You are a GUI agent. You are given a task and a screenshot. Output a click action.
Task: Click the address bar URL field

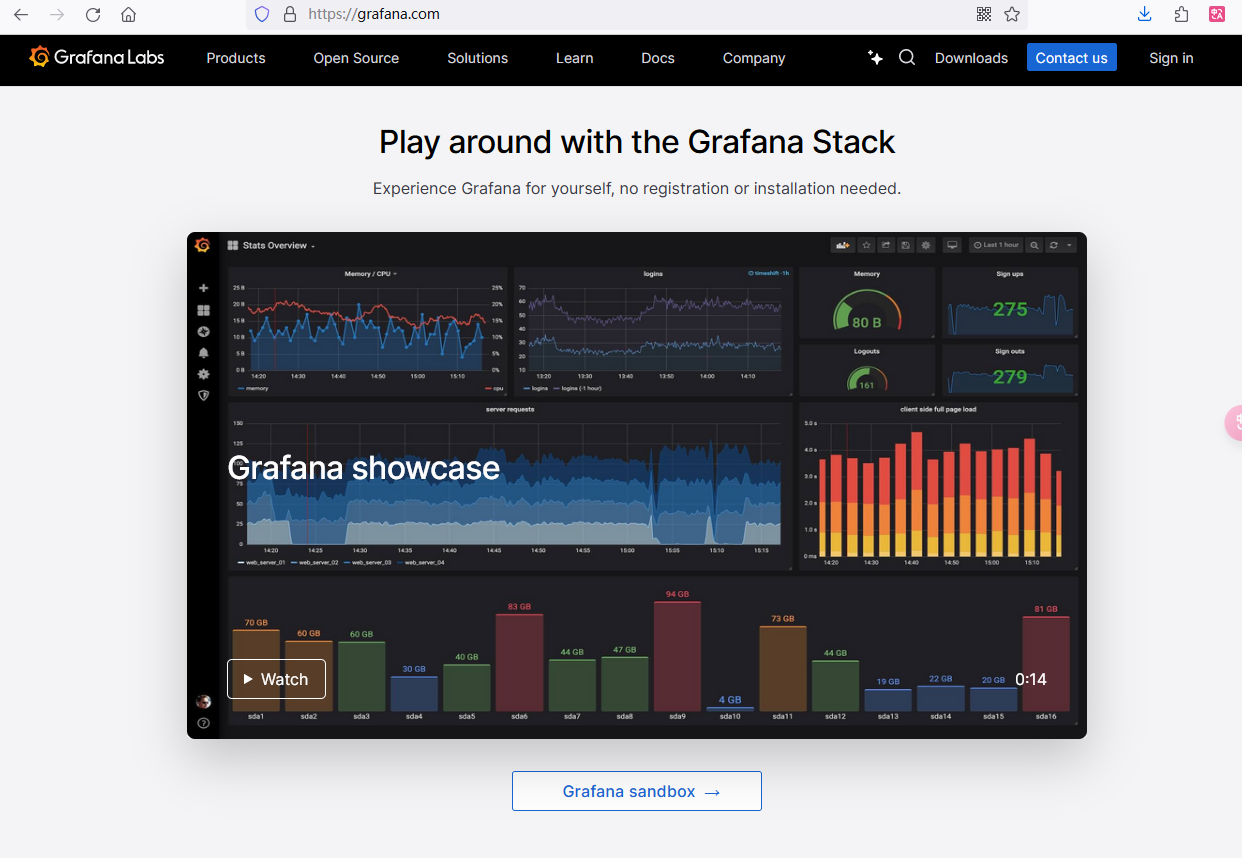click(x=600, y=14)
